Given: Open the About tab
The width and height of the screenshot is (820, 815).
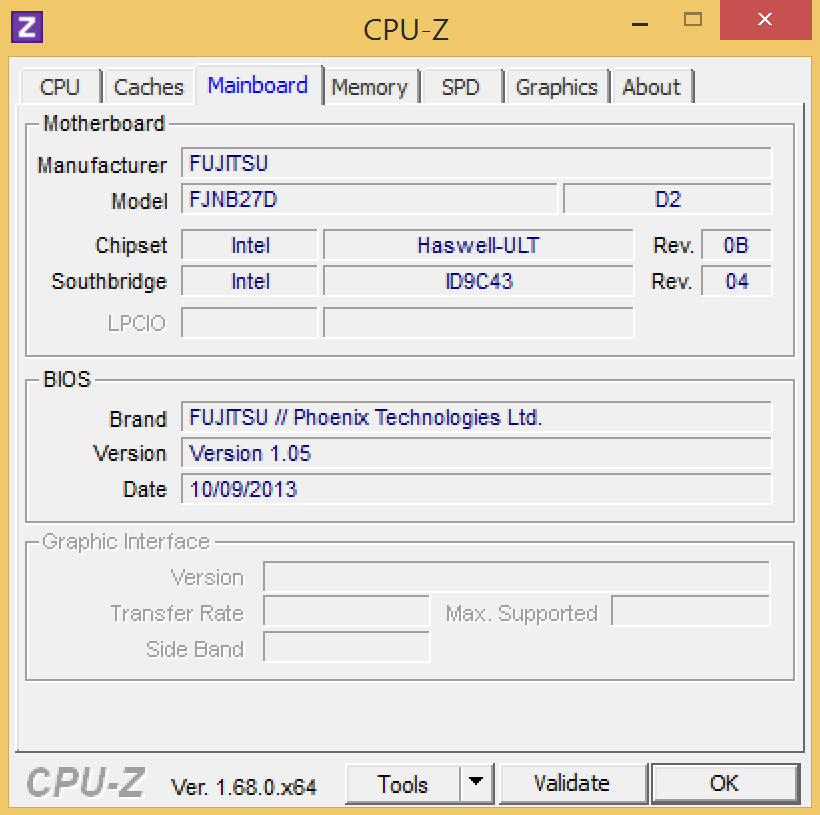Looking at the screenshot, I should point(652,87).
